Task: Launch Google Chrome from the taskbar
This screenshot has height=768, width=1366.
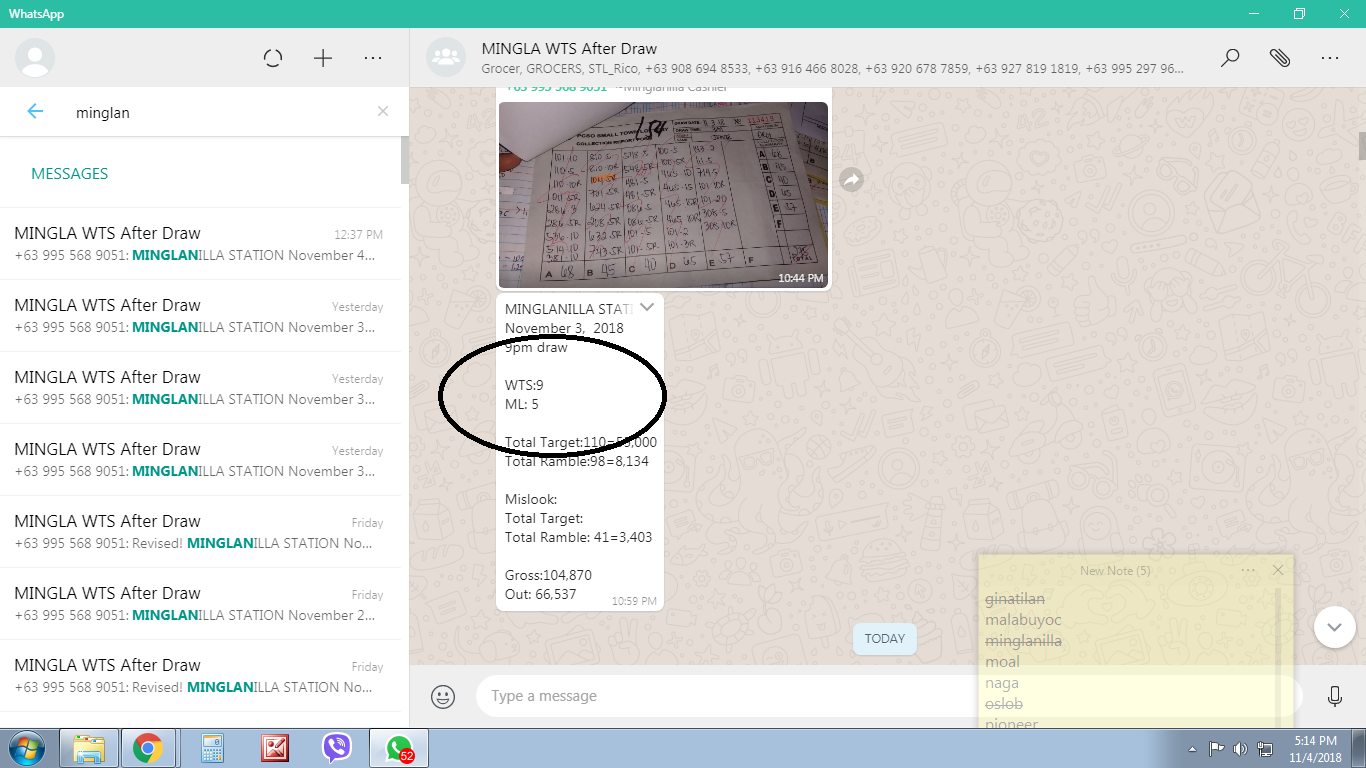Action: coord(148,748)
